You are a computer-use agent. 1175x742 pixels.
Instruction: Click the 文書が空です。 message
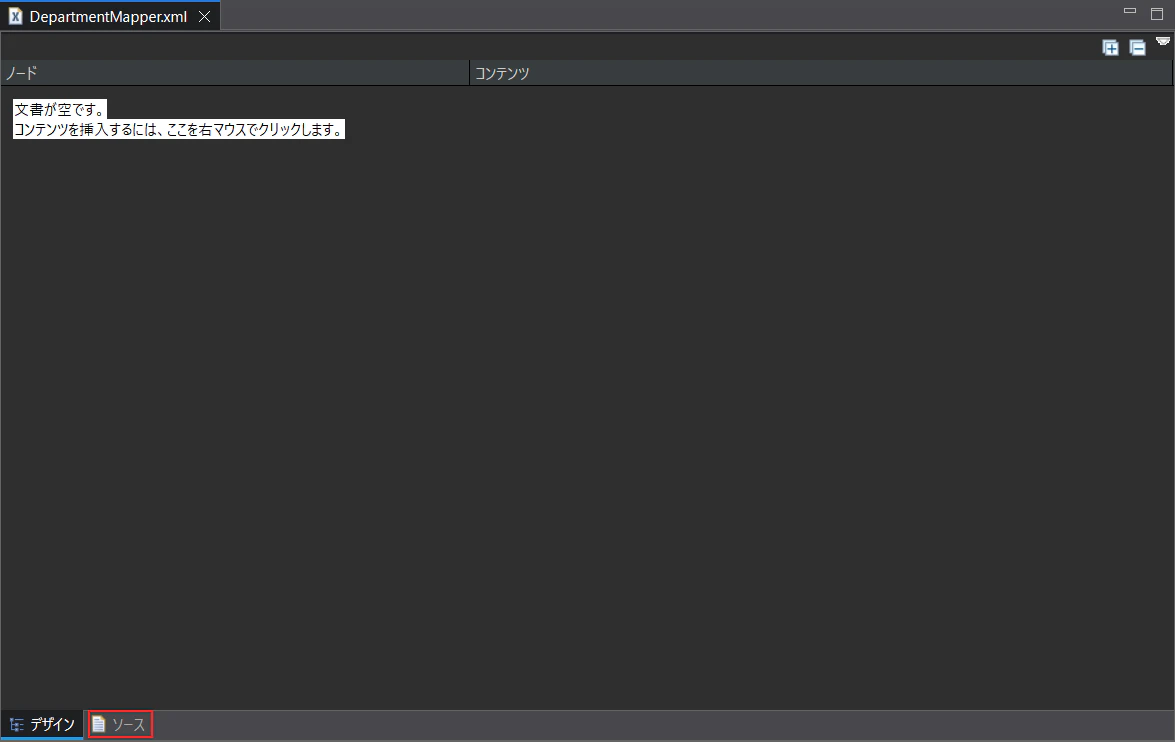60,109
